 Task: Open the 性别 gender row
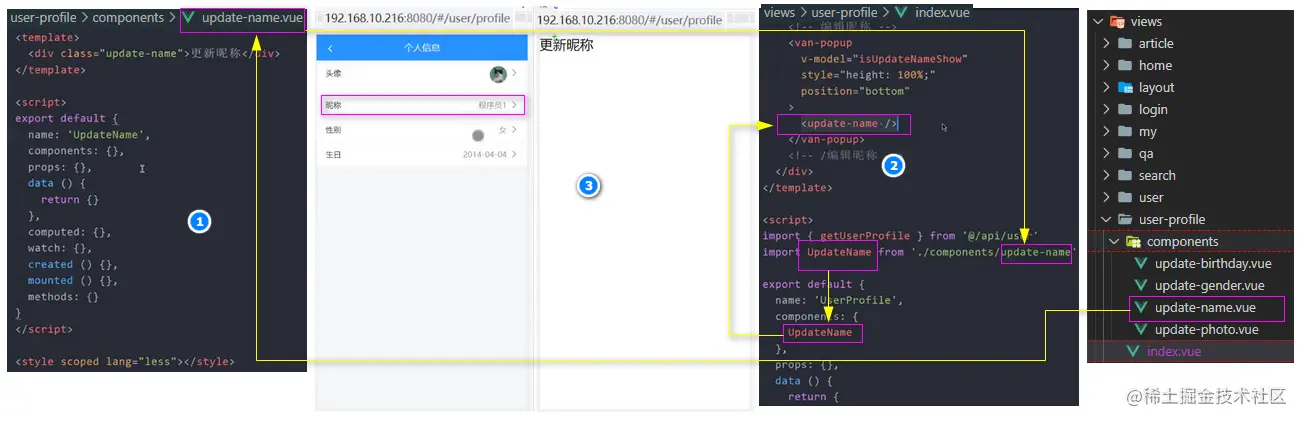[422, 130]
